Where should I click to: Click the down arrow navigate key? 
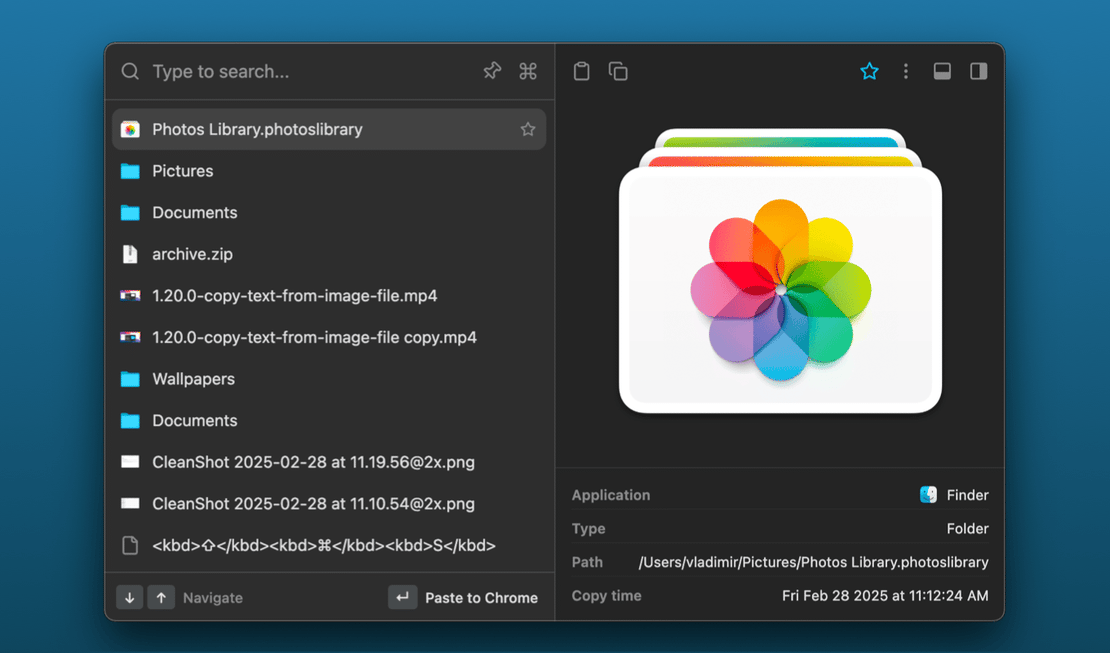tap(130, 598)
